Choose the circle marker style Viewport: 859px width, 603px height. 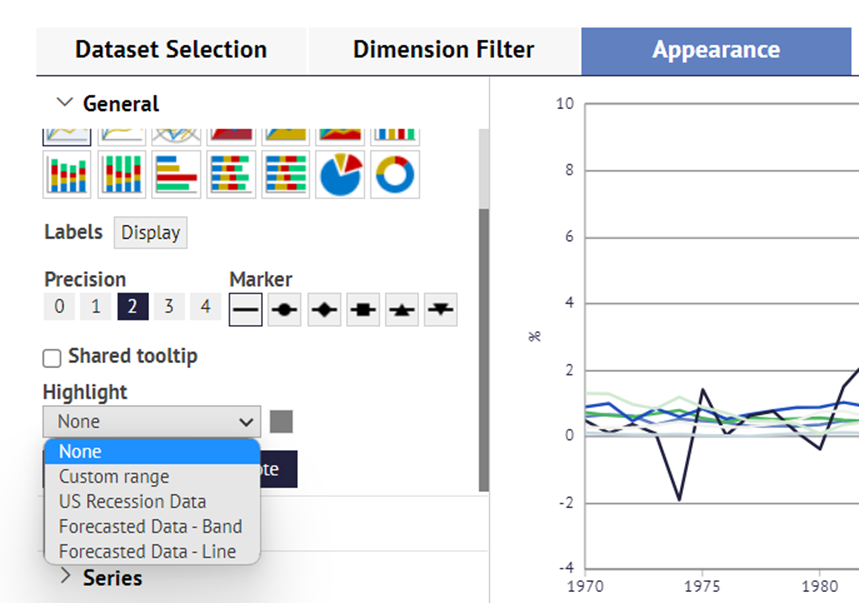(284, 309)
